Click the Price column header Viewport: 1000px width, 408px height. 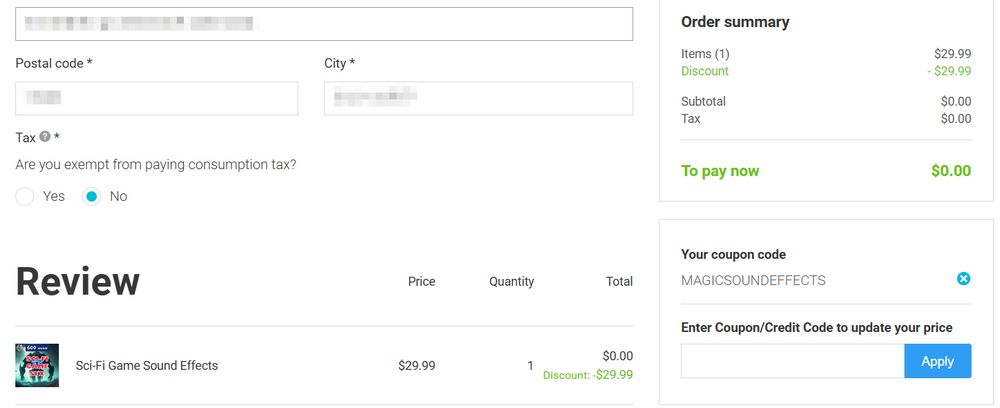click(x=421, y=282)
